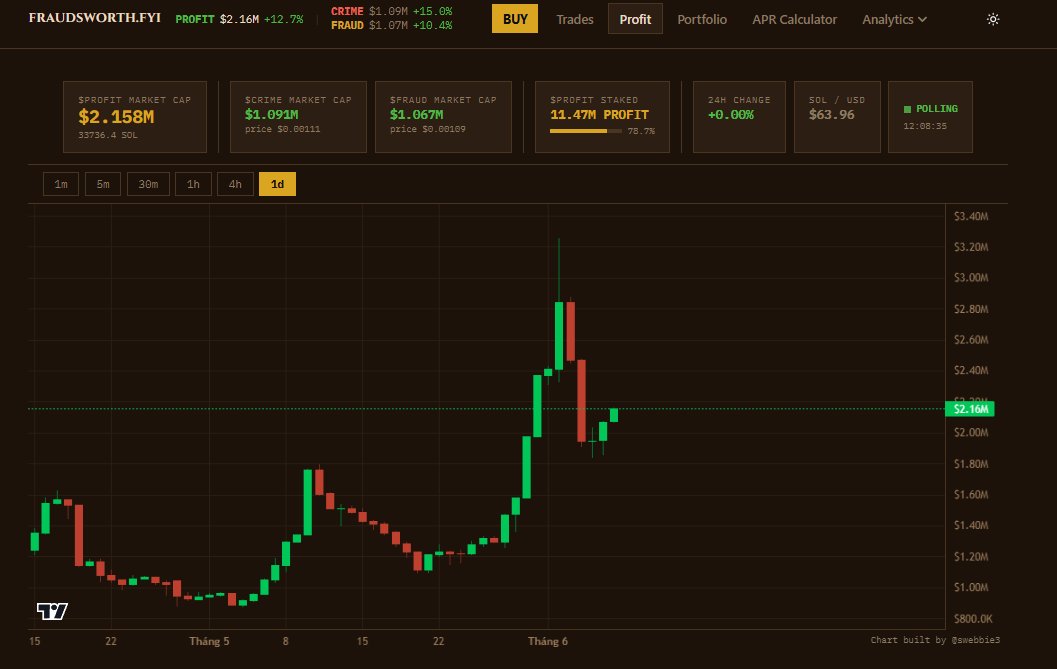Select the 1h chart timeframe
Image resolution: width=1057 pixels, height=669 pixels.
[193, 184]
